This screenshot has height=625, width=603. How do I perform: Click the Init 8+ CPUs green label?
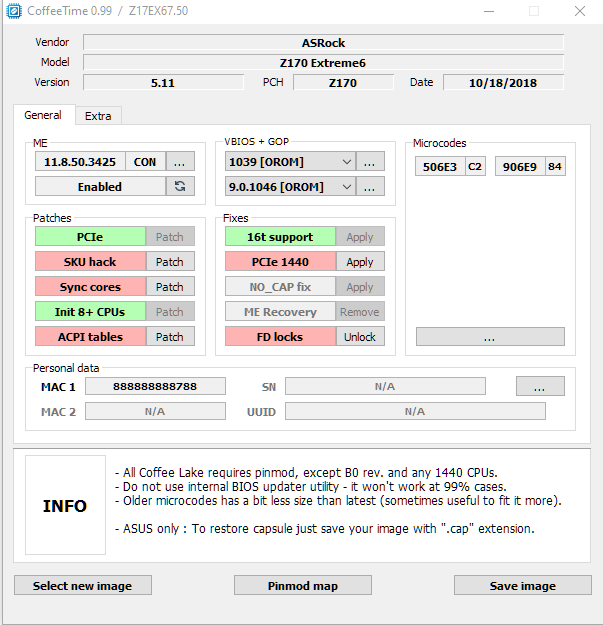[x=90, y=312]
